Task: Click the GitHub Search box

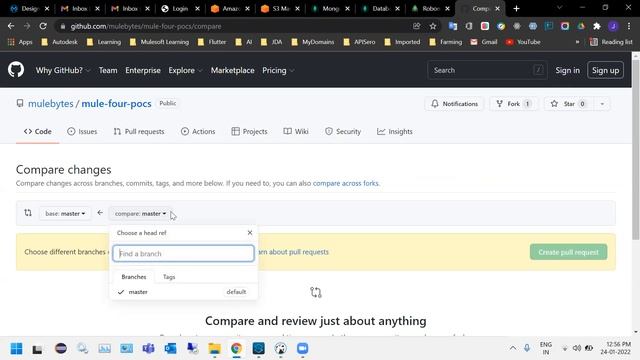Action: [x=487, y=70]
